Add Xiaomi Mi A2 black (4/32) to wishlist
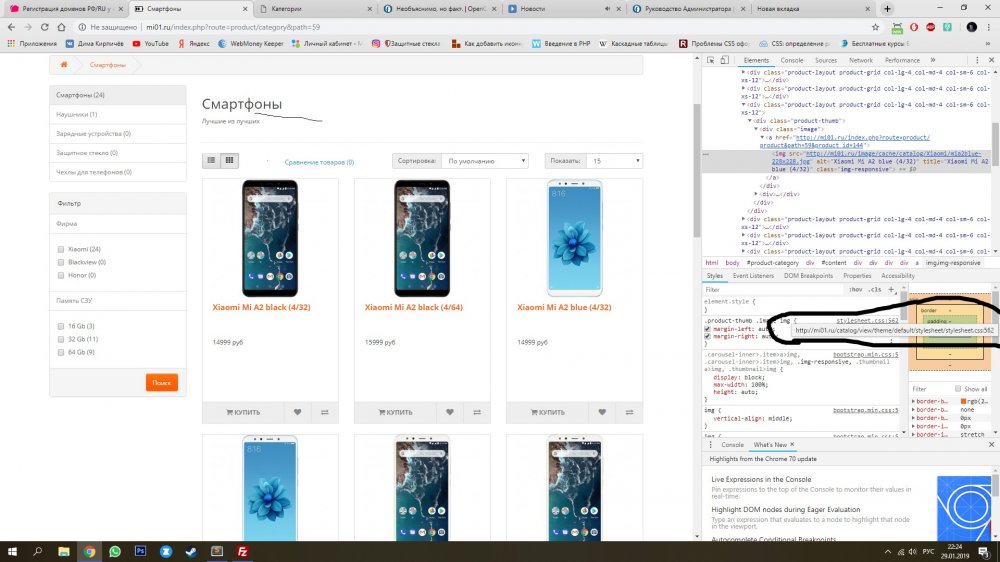The height and width of the screenshot is (562, 1000). tap(297, 412)
